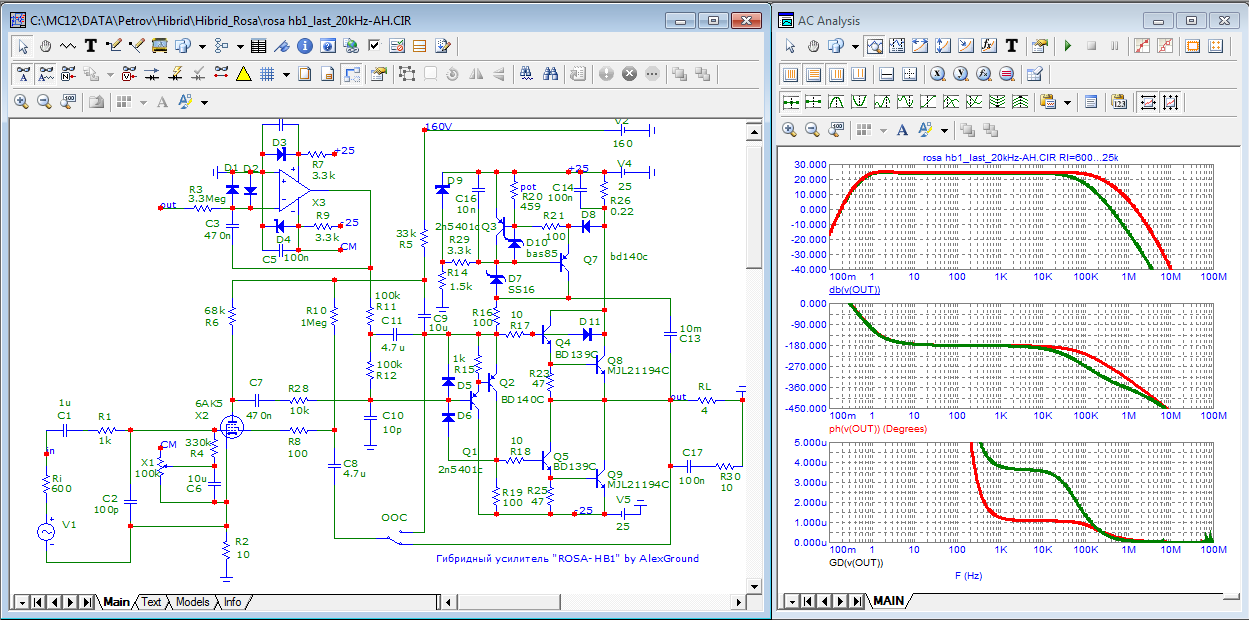Toggle the checkbox icon in schematic toolbar
Screen dimensions: 1249x620
(x=374, y=45)
